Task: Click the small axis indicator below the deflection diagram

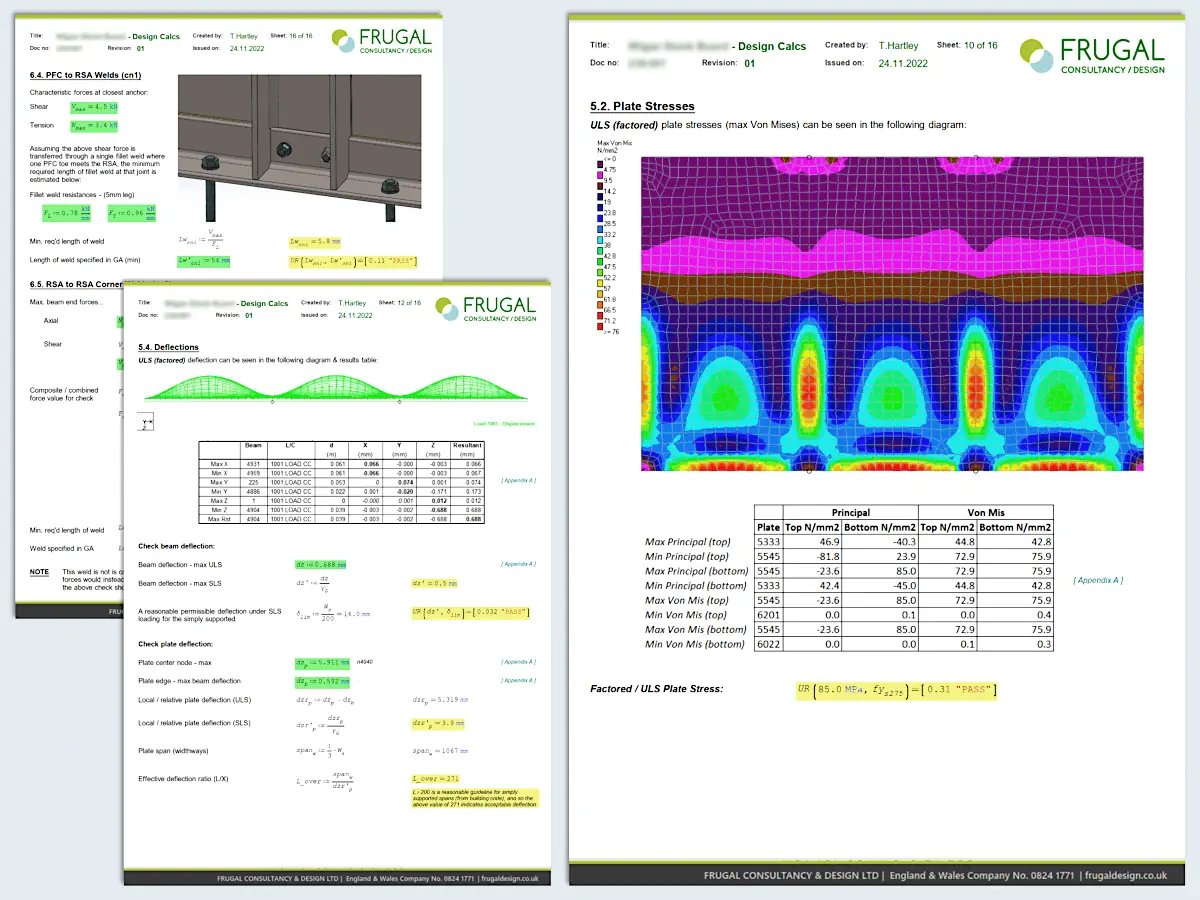Action: pyautogui.click(x=147, y=421)
